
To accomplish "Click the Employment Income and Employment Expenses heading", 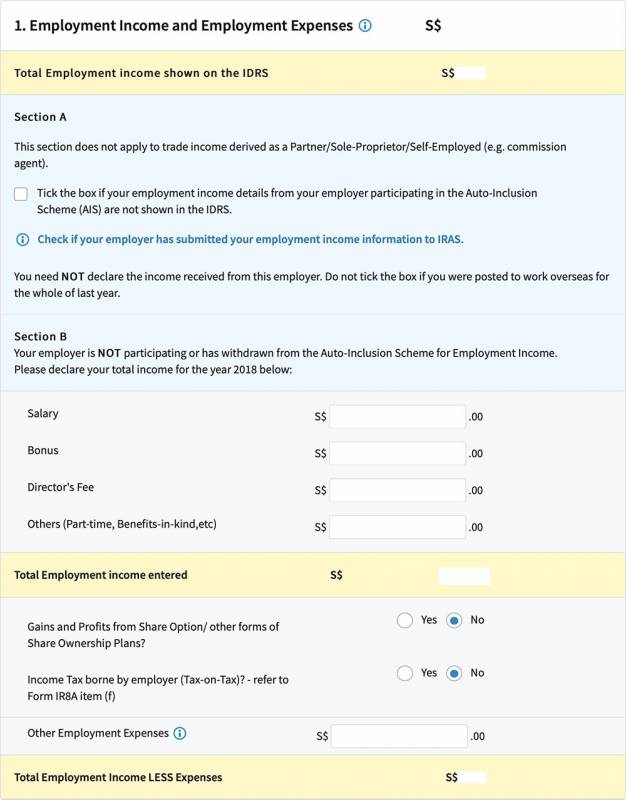I will point(183,26).
